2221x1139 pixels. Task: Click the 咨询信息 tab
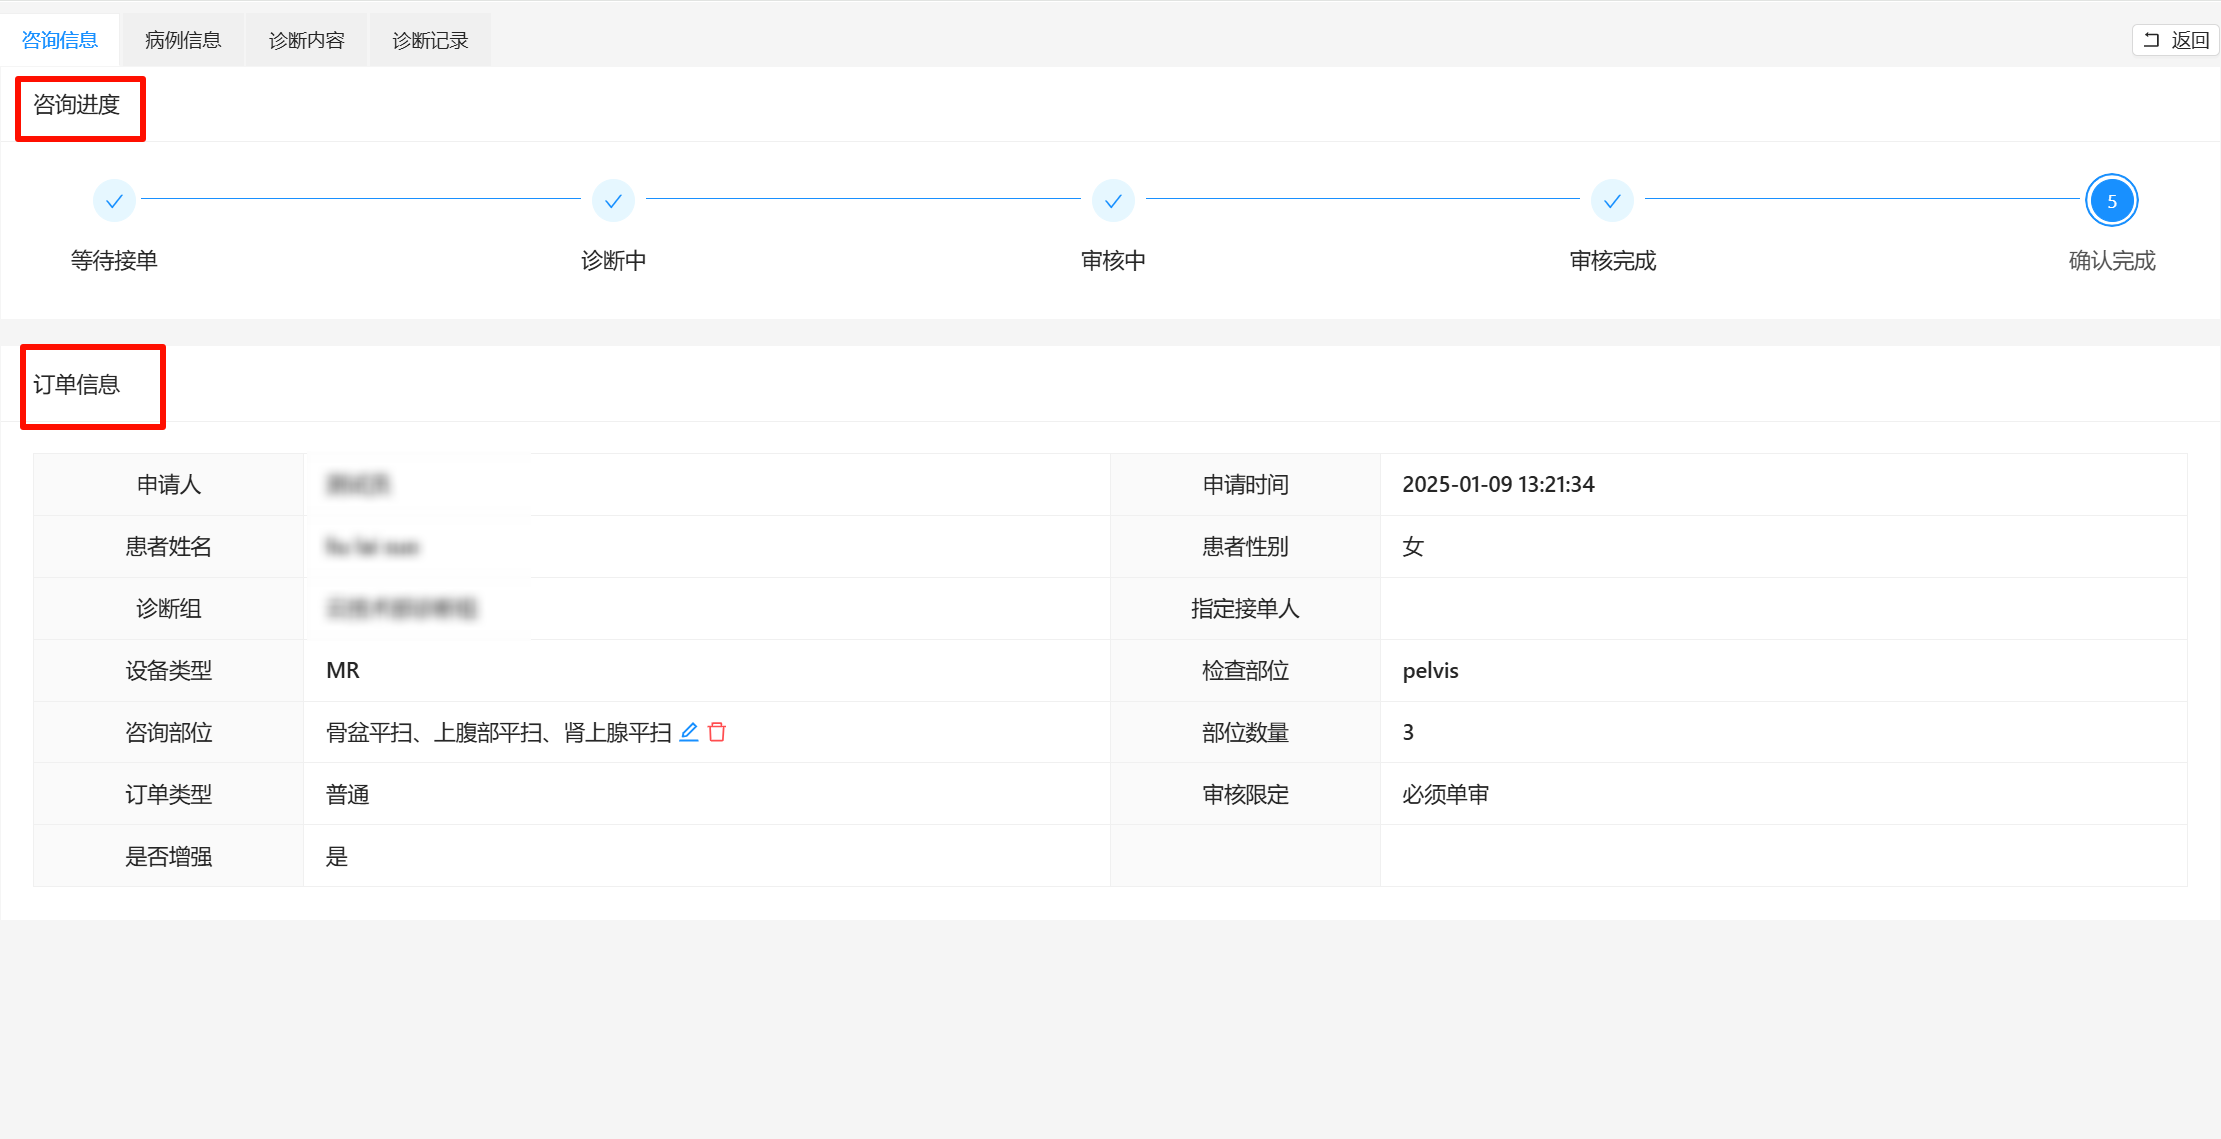(x=60, y=40)
